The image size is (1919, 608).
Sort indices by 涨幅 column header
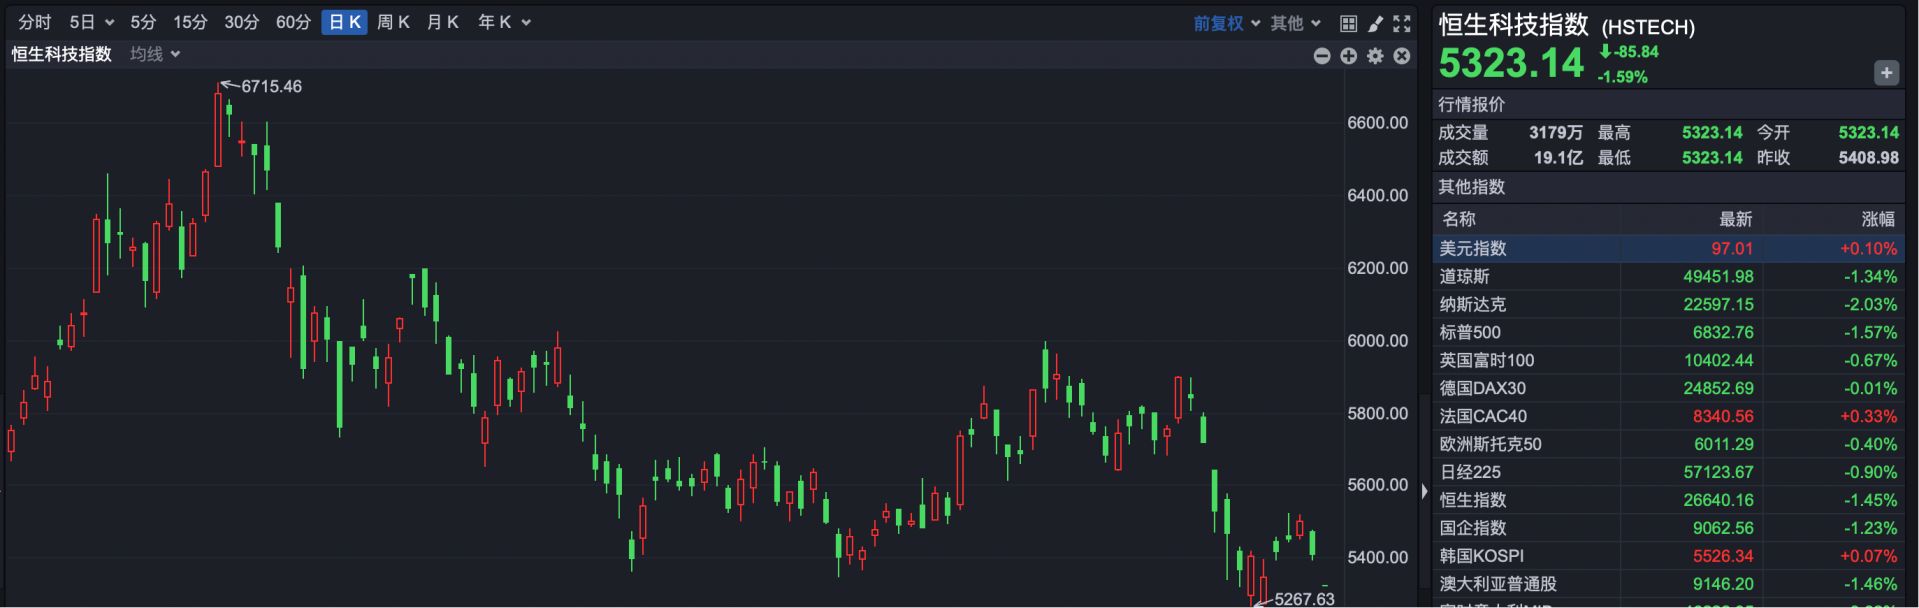point(1877,219)
